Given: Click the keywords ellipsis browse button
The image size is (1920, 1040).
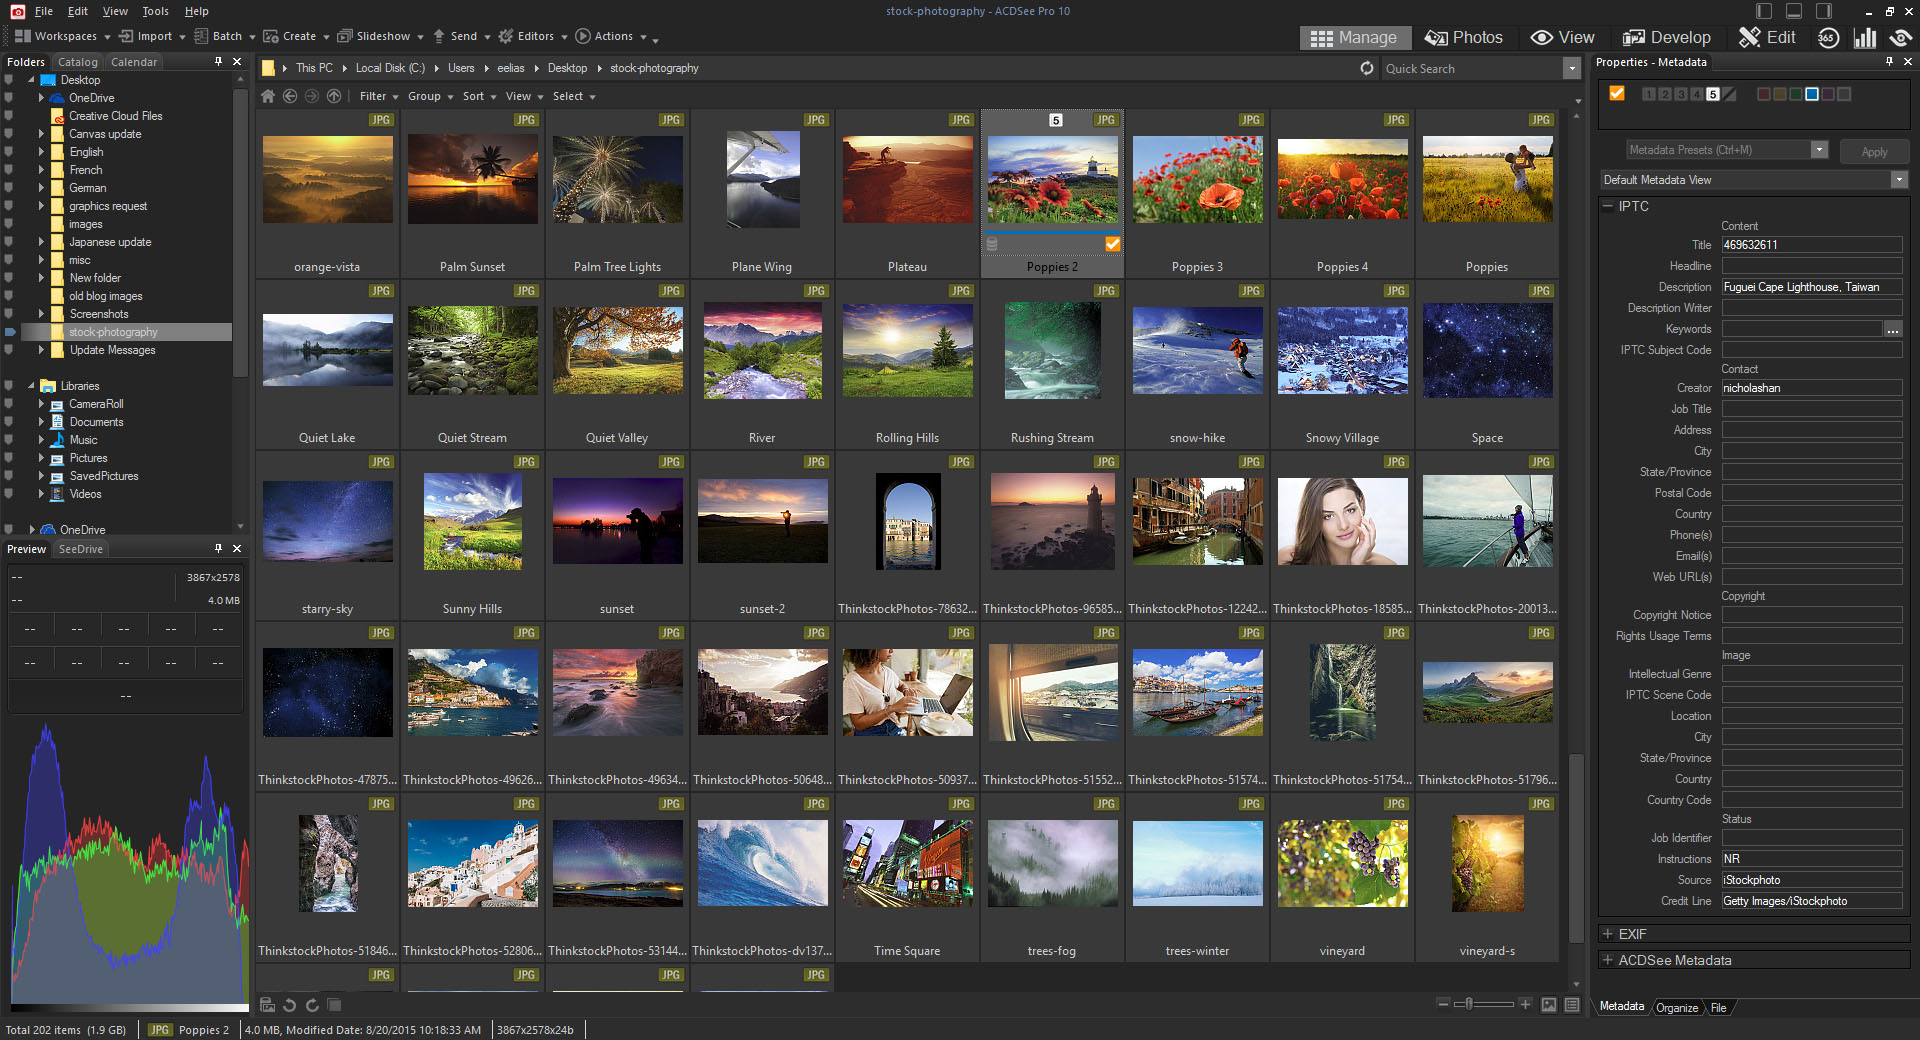Looking at the screenshot, I should pos(1892,329).
